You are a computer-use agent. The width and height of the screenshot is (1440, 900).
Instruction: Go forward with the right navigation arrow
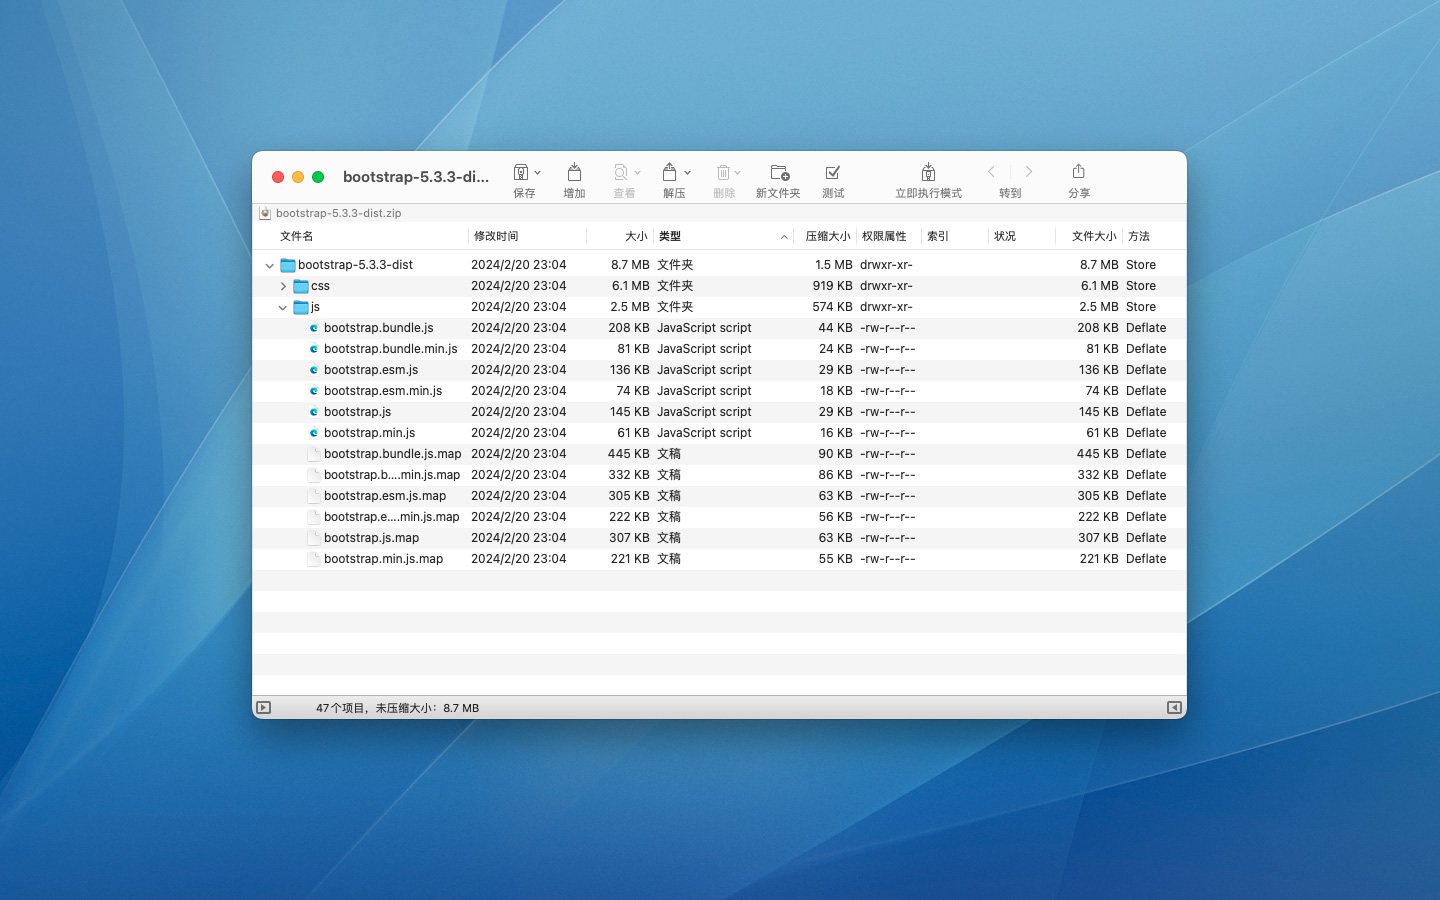click(x=1029, y=172)
